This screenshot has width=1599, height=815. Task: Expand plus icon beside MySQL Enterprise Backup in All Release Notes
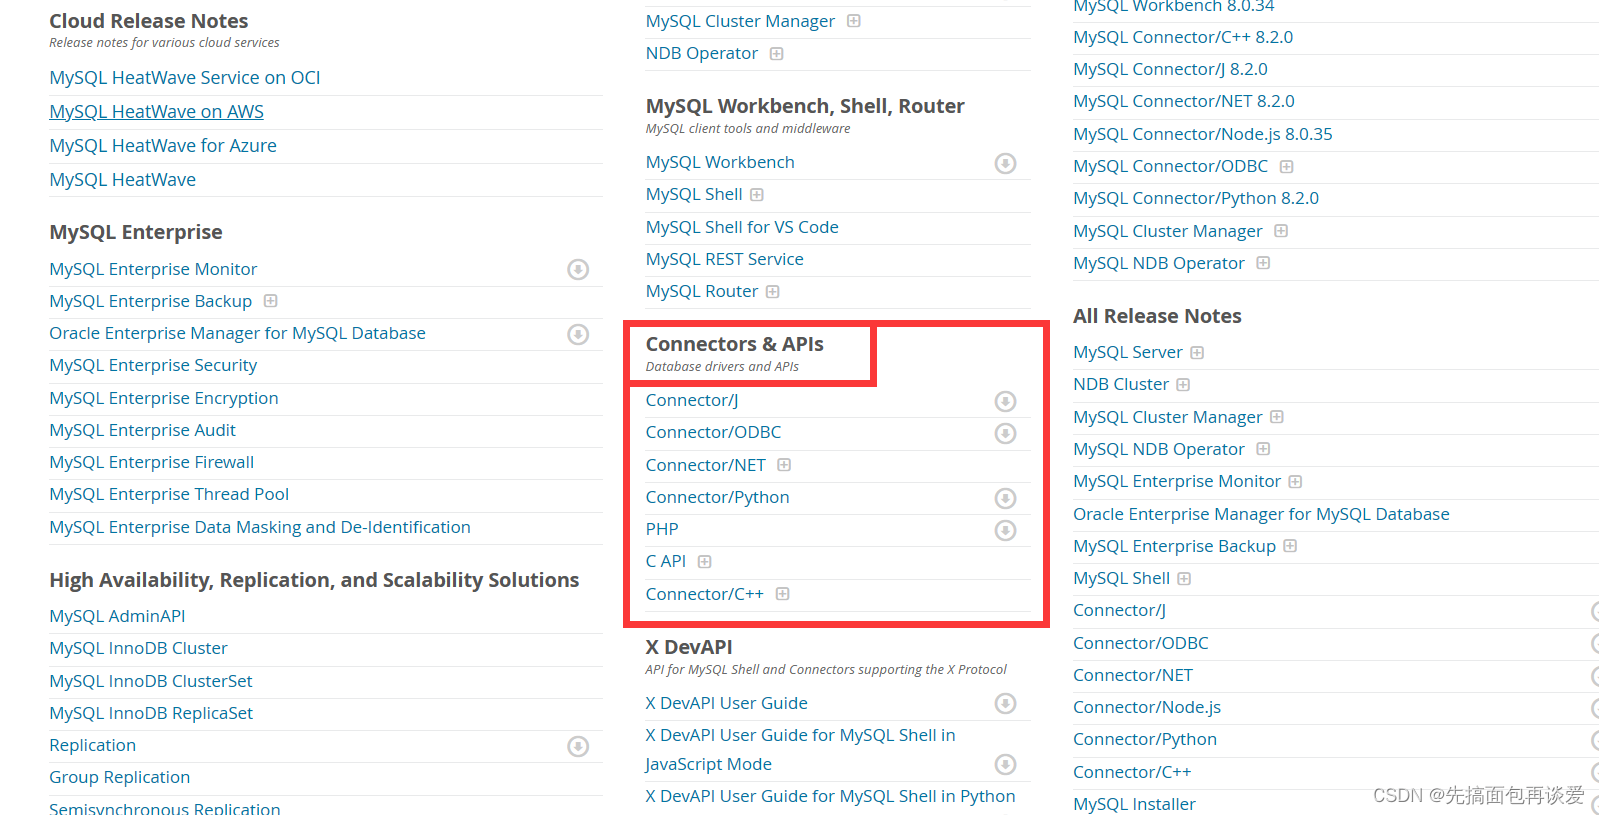tap(1290, 546)
